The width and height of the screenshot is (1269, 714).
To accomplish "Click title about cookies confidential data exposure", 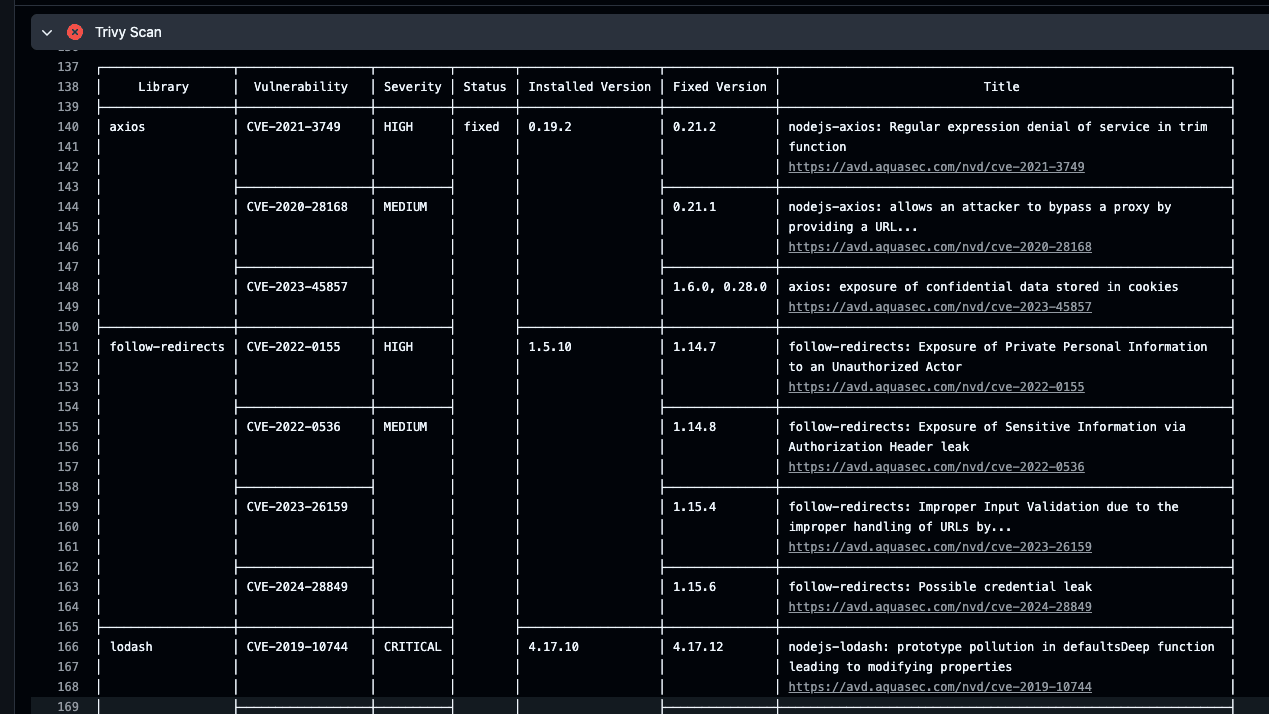I will click(x=983, y=287).
